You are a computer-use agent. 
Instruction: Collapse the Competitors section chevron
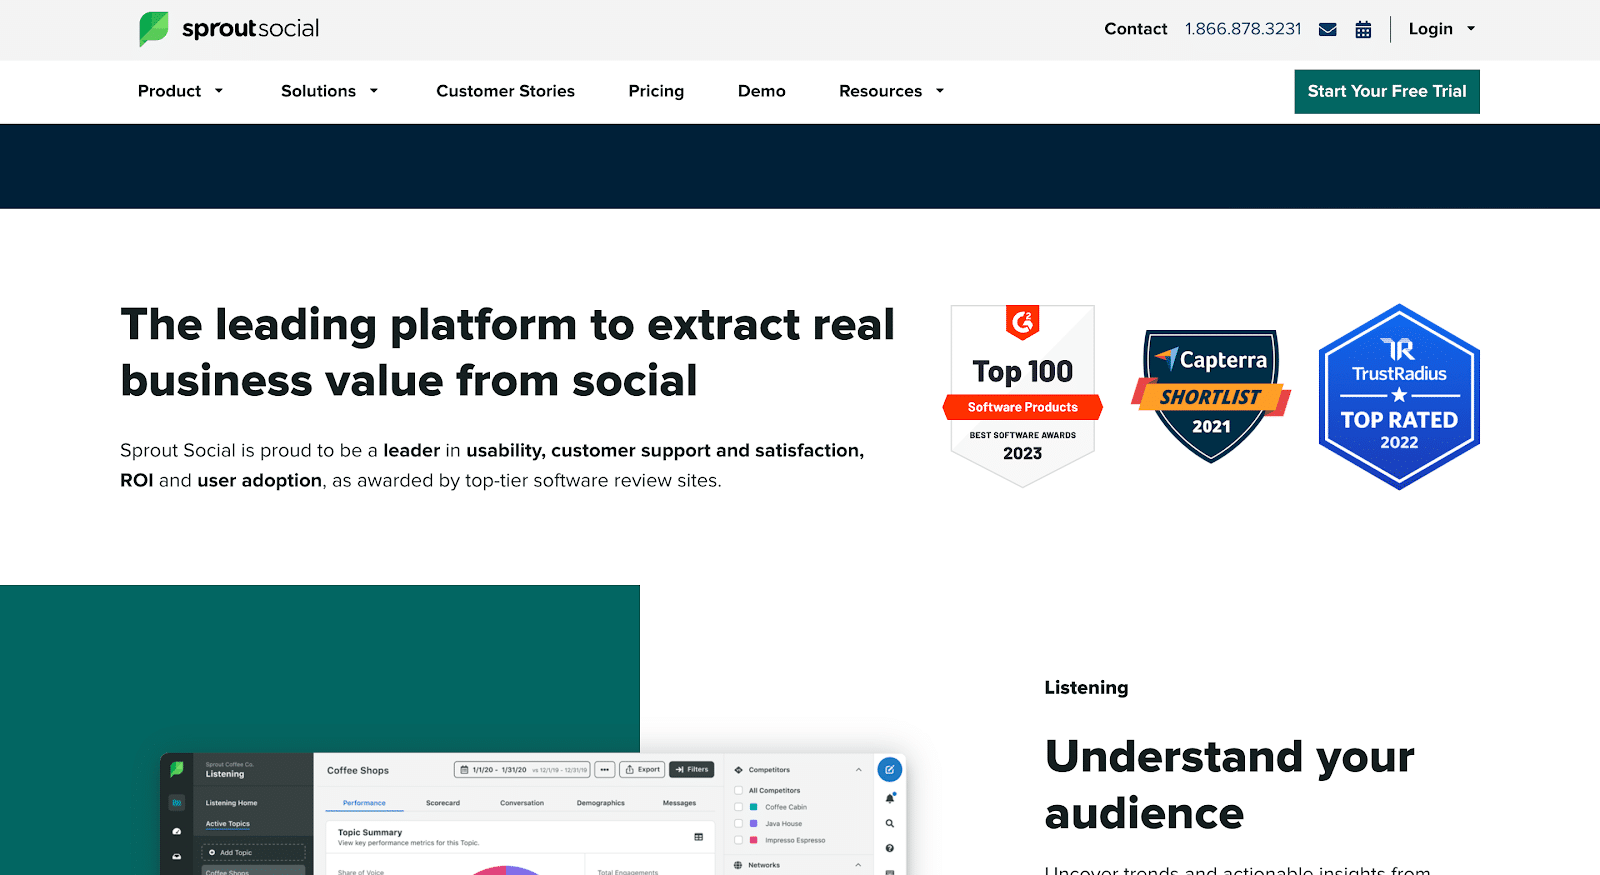click(x=858, y=770)
